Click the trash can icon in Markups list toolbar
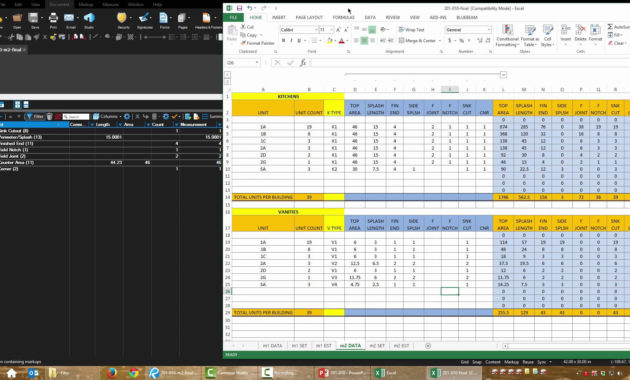 click(x=49, y=116)
